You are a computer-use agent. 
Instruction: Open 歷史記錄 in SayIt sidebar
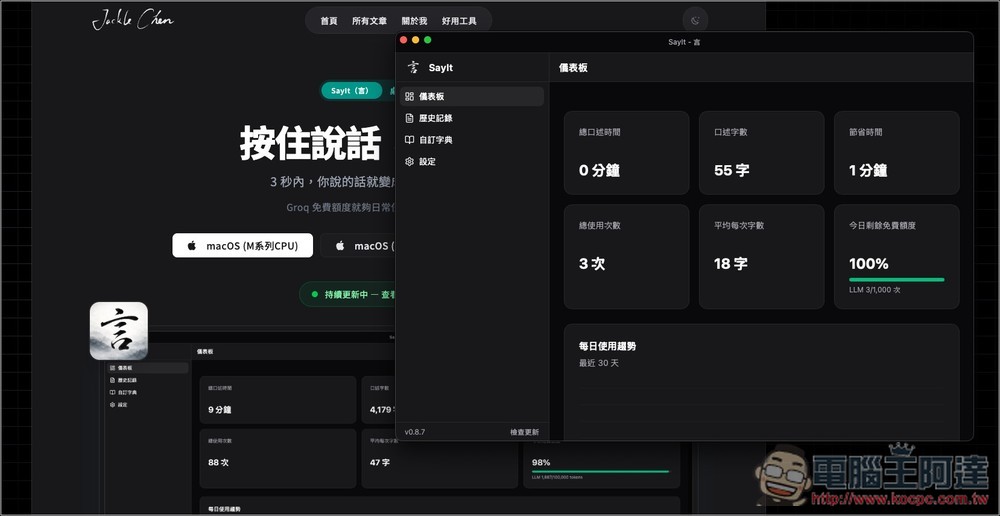472,118
